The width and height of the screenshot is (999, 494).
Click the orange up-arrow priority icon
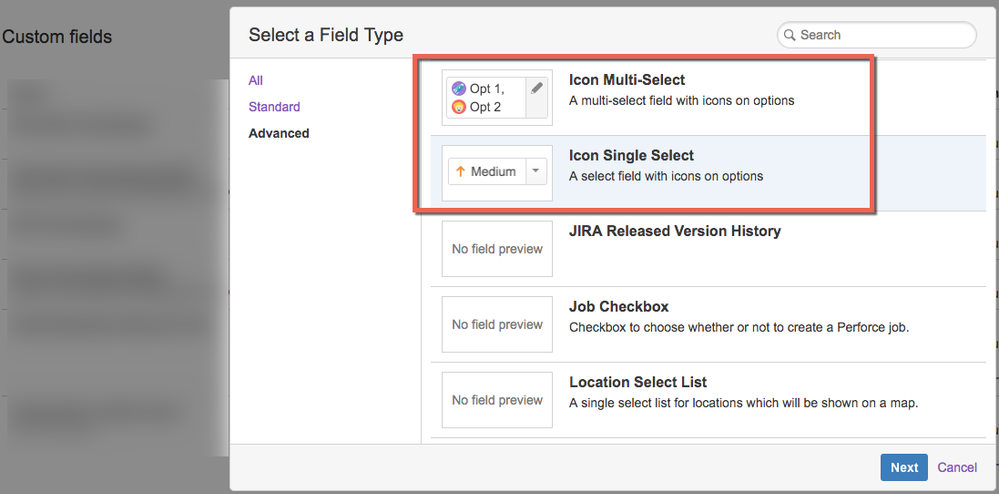tap(460, 172)
